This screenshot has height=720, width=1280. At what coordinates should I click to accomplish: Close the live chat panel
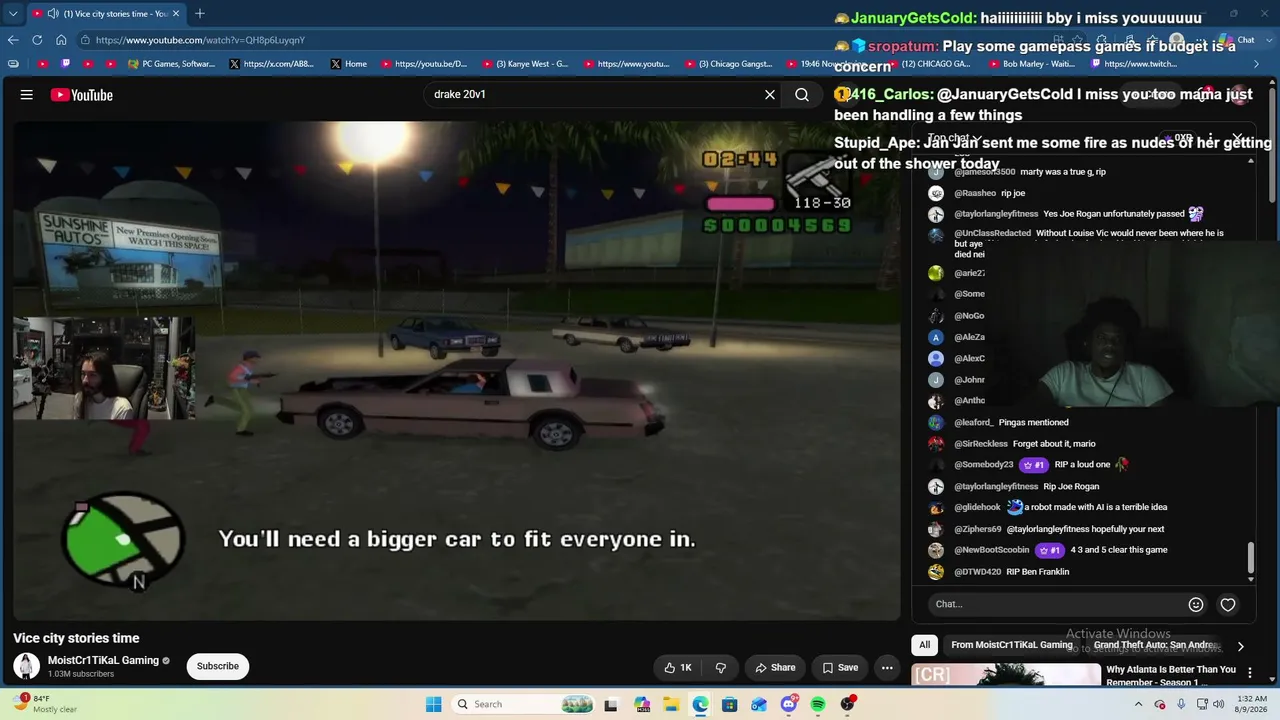coord(1238,138)
